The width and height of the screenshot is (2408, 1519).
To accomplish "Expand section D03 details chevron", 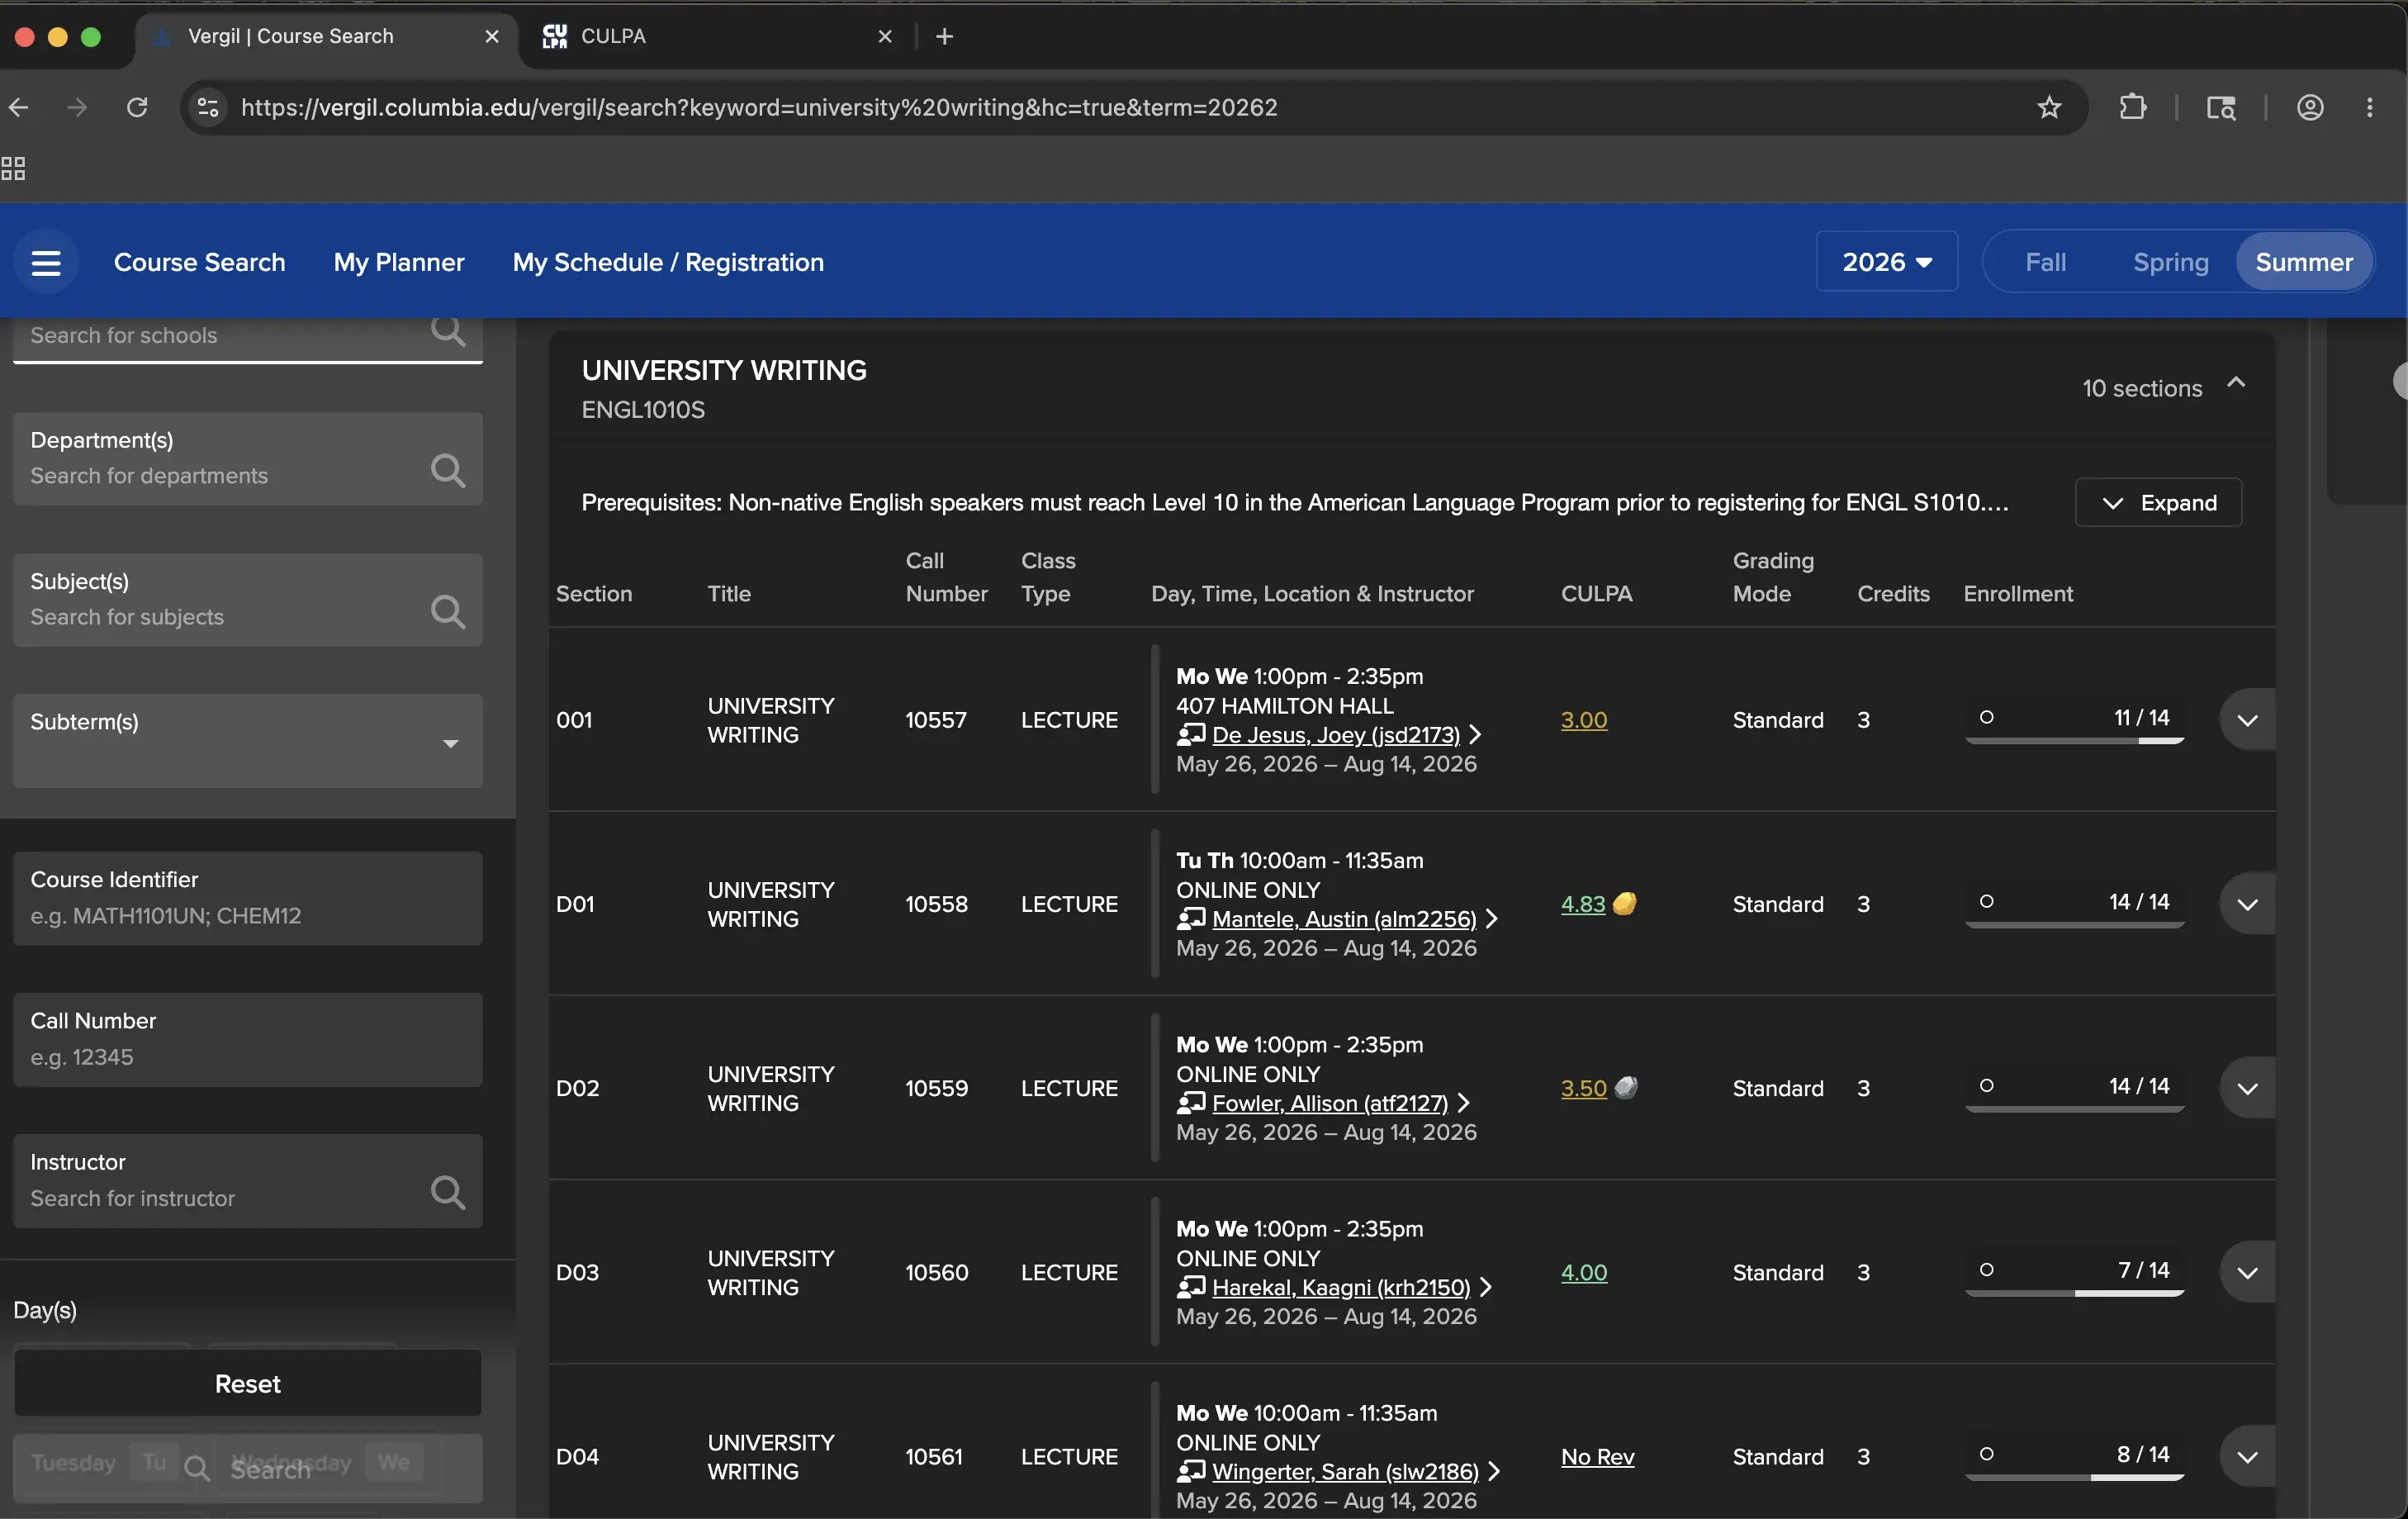I will coord(2247,1272).
